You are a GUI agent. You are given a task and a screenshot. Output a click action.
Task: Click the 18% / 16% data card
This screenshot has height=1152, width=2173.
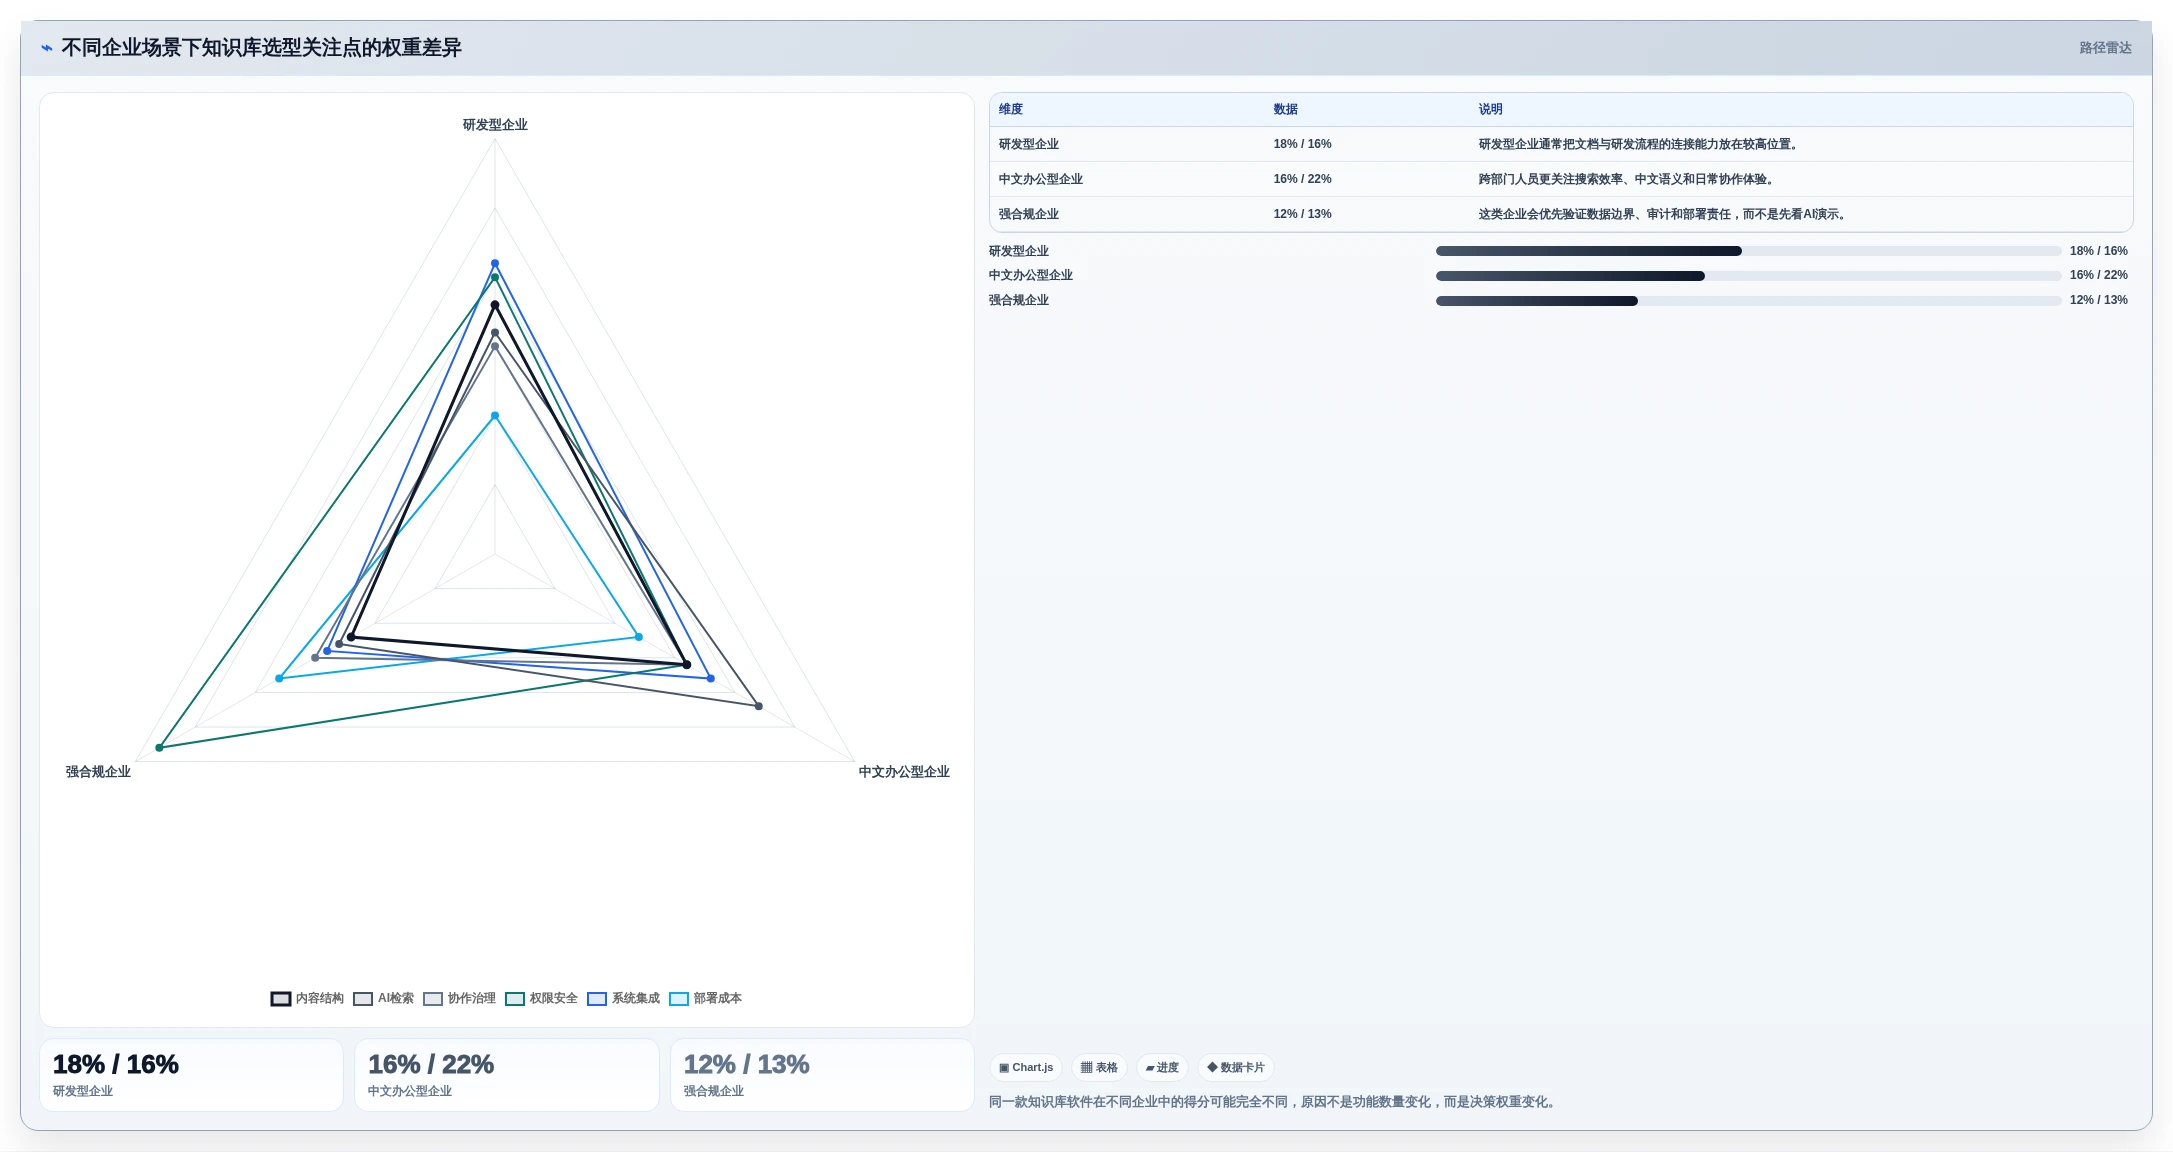[x=191, y=1075]
